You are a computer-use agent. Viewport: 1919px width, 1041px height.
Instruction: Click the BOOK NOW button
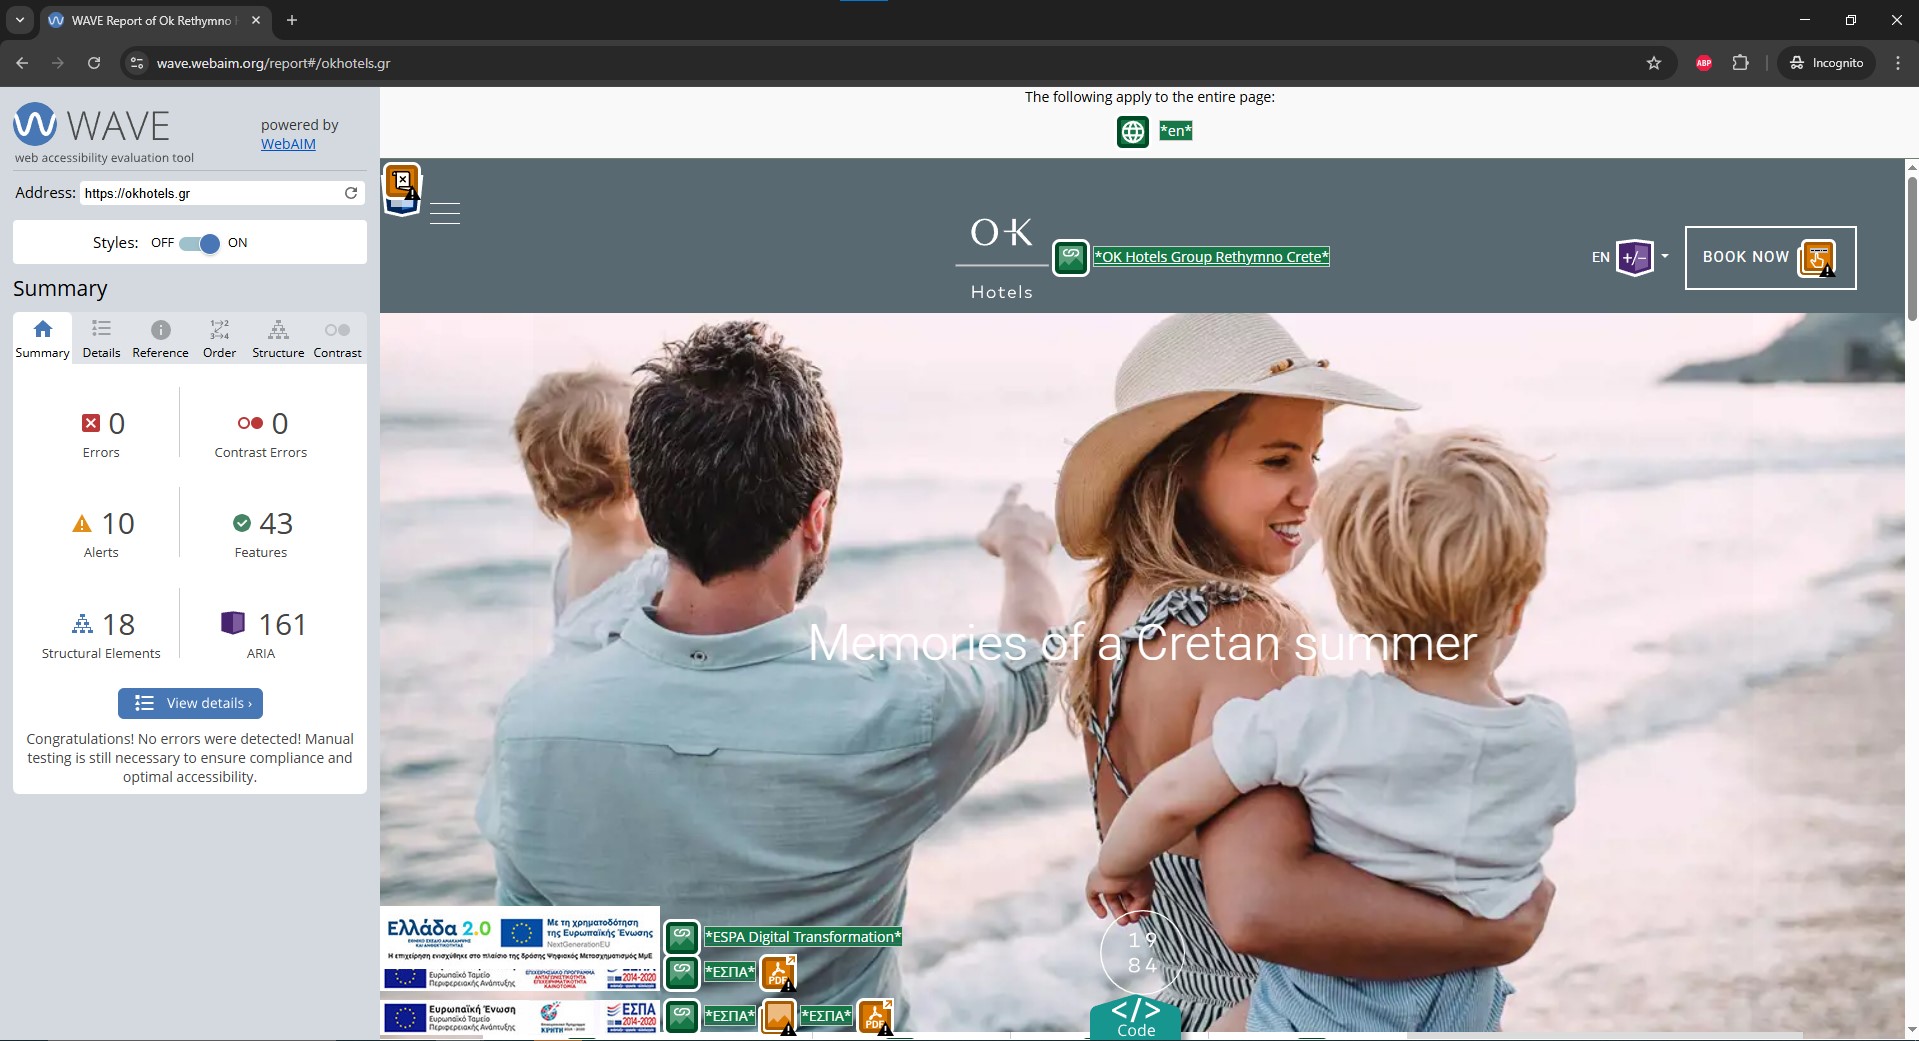1770,258
